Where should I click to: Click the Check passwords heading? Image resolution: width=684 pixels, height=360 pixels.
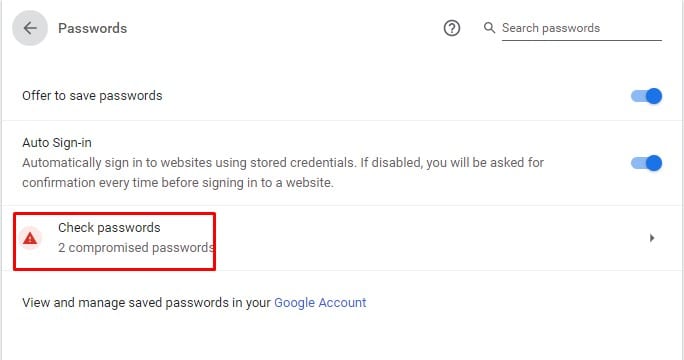(x=109, y=227)
